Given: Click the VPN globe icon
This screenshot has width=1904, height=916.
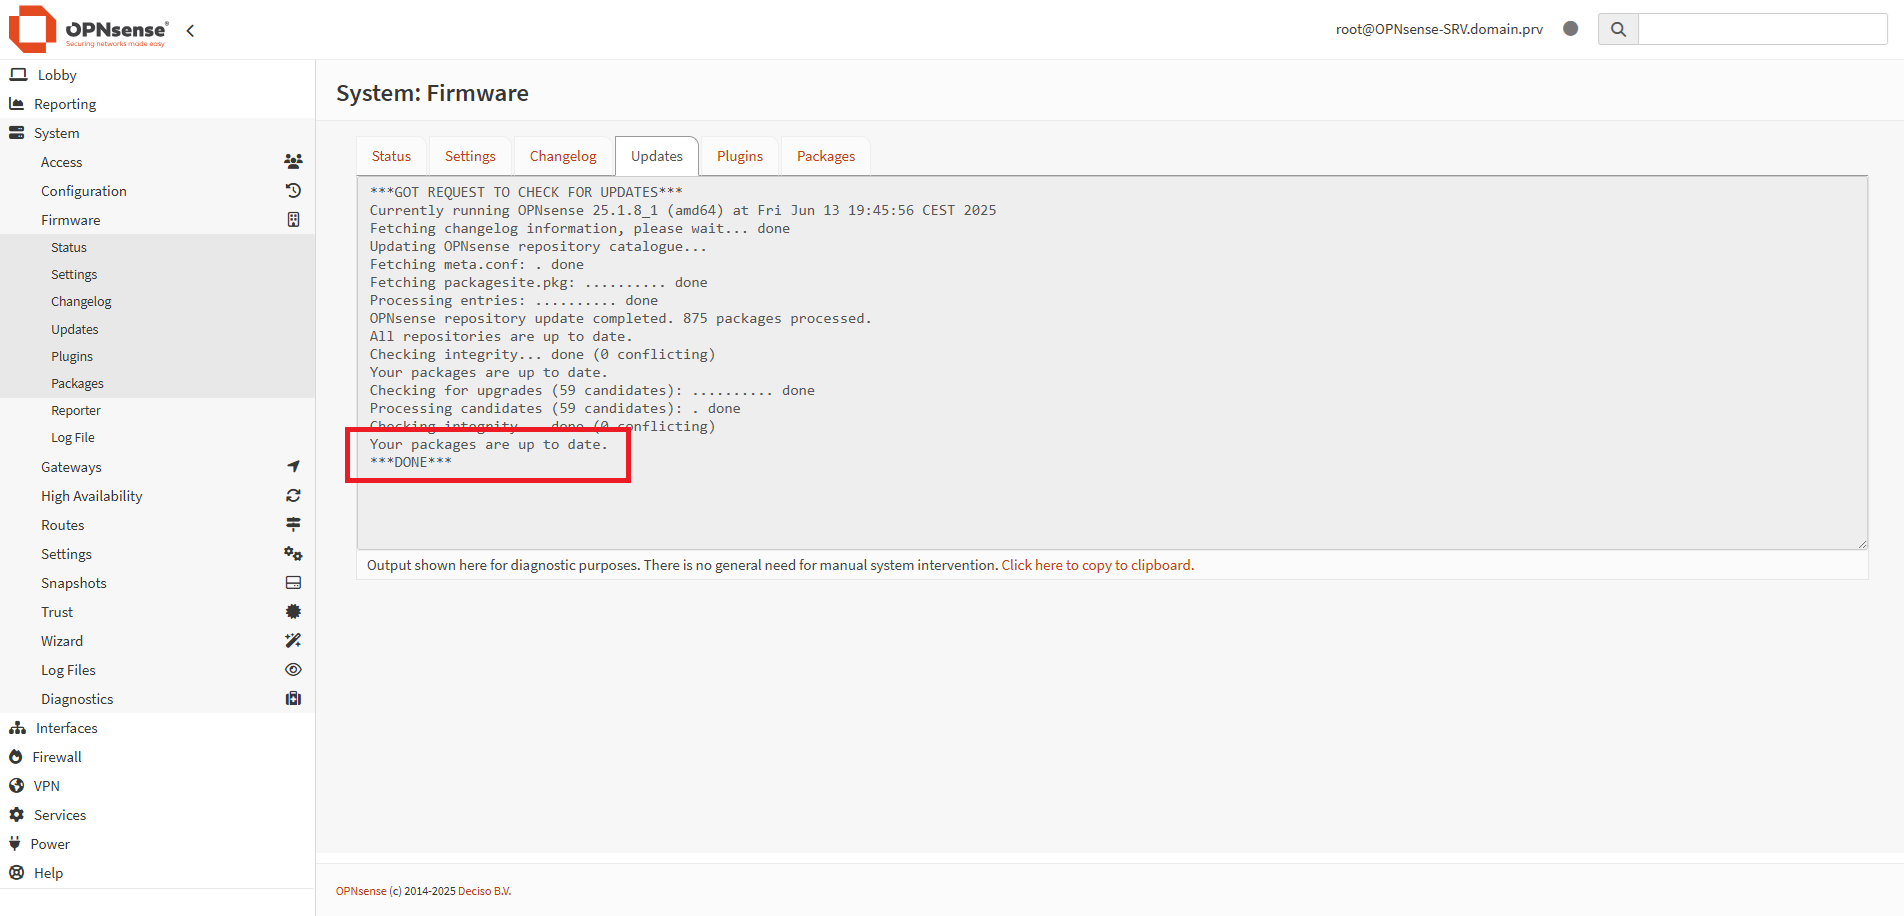Looking at the screenshot, I should [x=16, y=786].
